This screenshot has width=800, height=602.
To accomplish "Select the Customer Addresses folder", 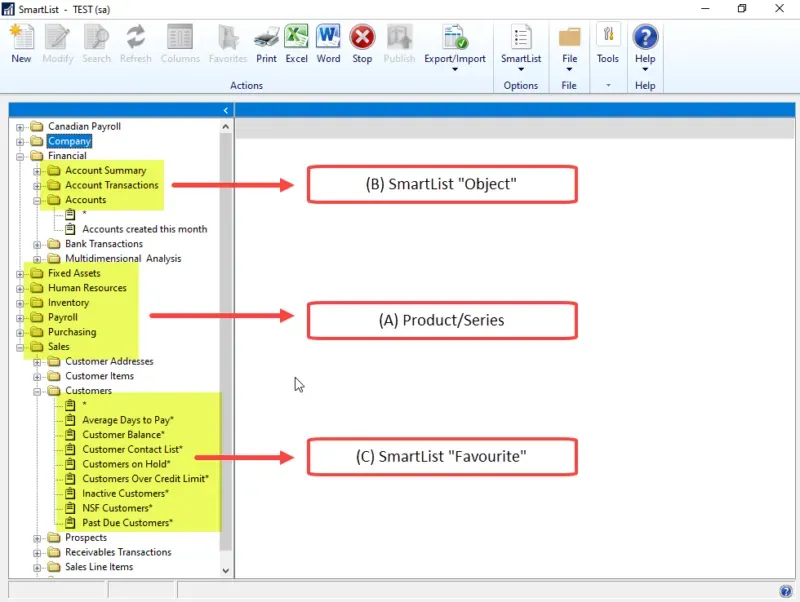I will pyautogui.click(x=109, y=361).
